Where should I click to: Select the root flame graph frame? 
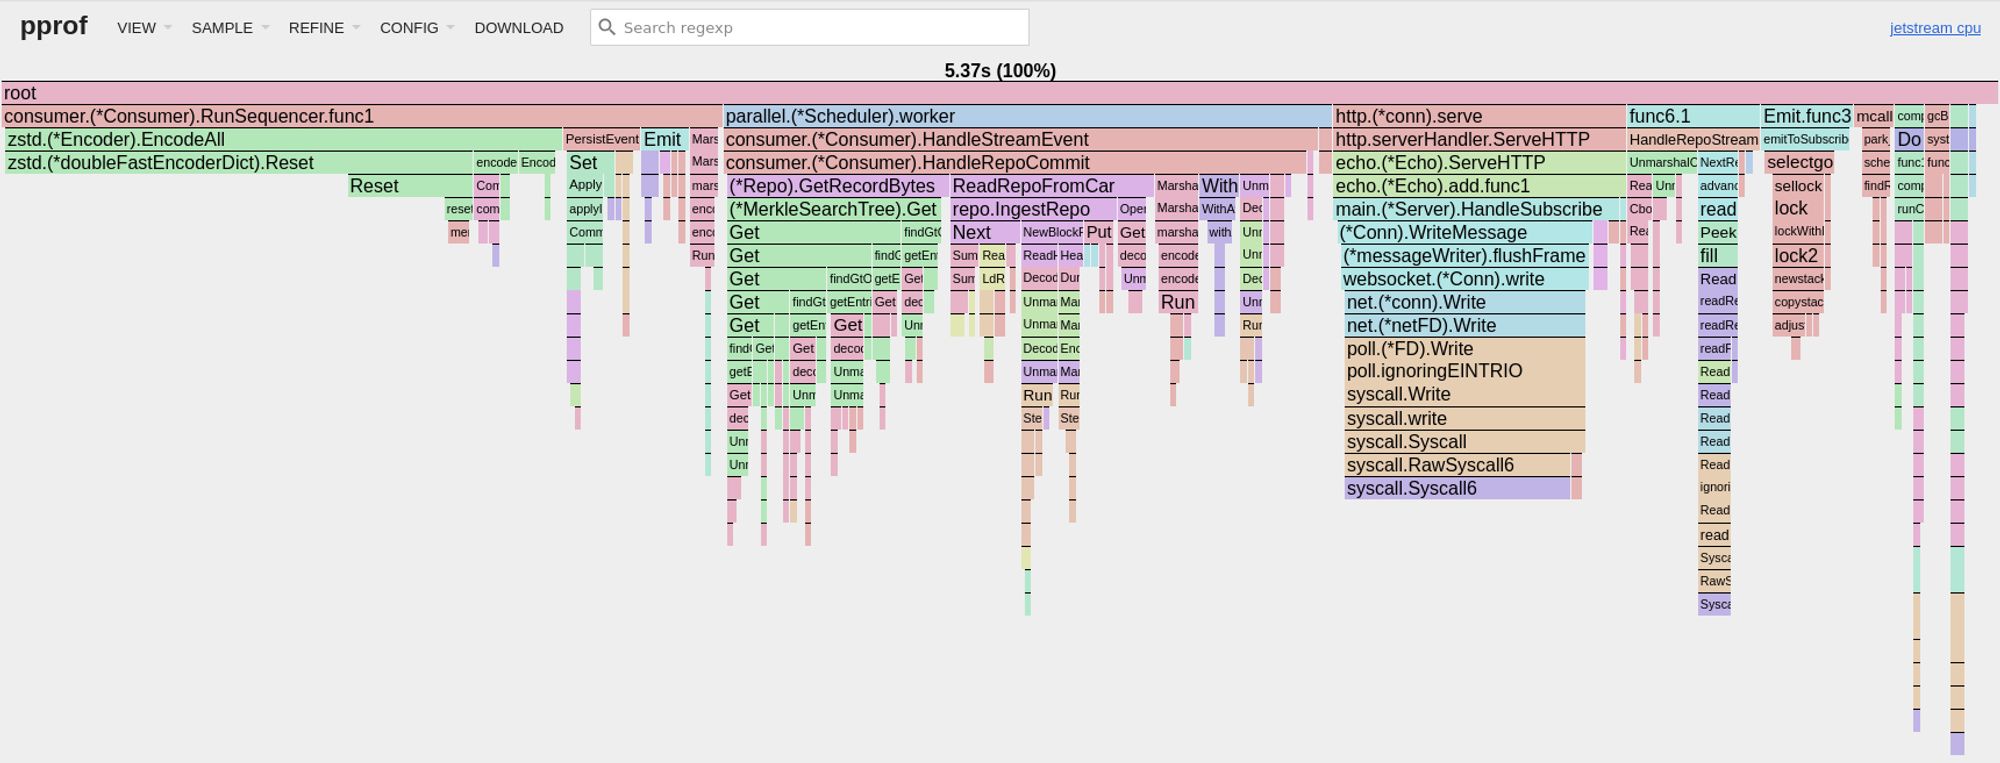(1000, 93)
